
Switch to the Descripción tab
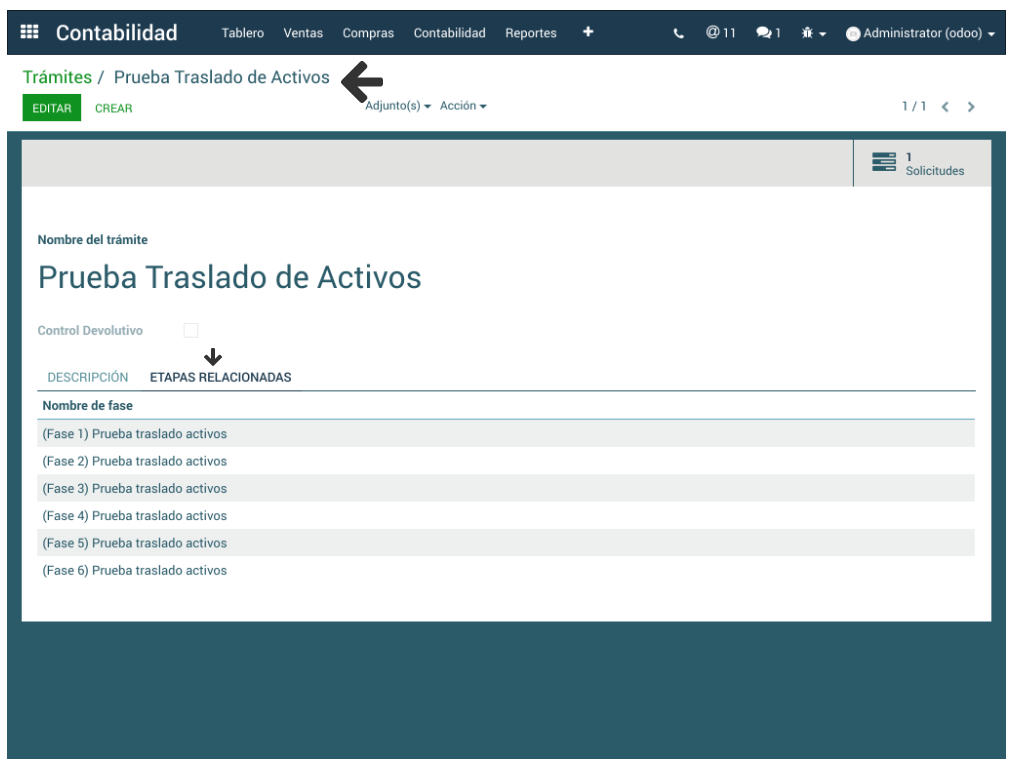88,377
